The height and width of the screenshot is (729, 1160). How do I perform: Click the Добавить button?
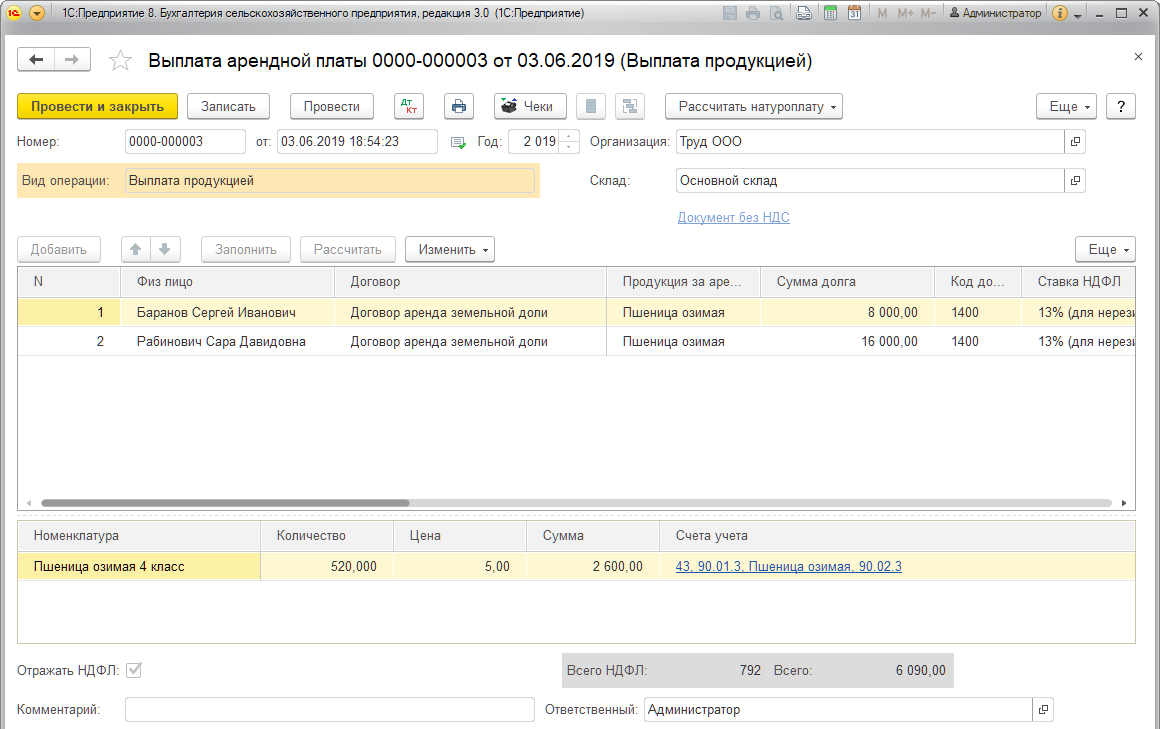point(58,249)
